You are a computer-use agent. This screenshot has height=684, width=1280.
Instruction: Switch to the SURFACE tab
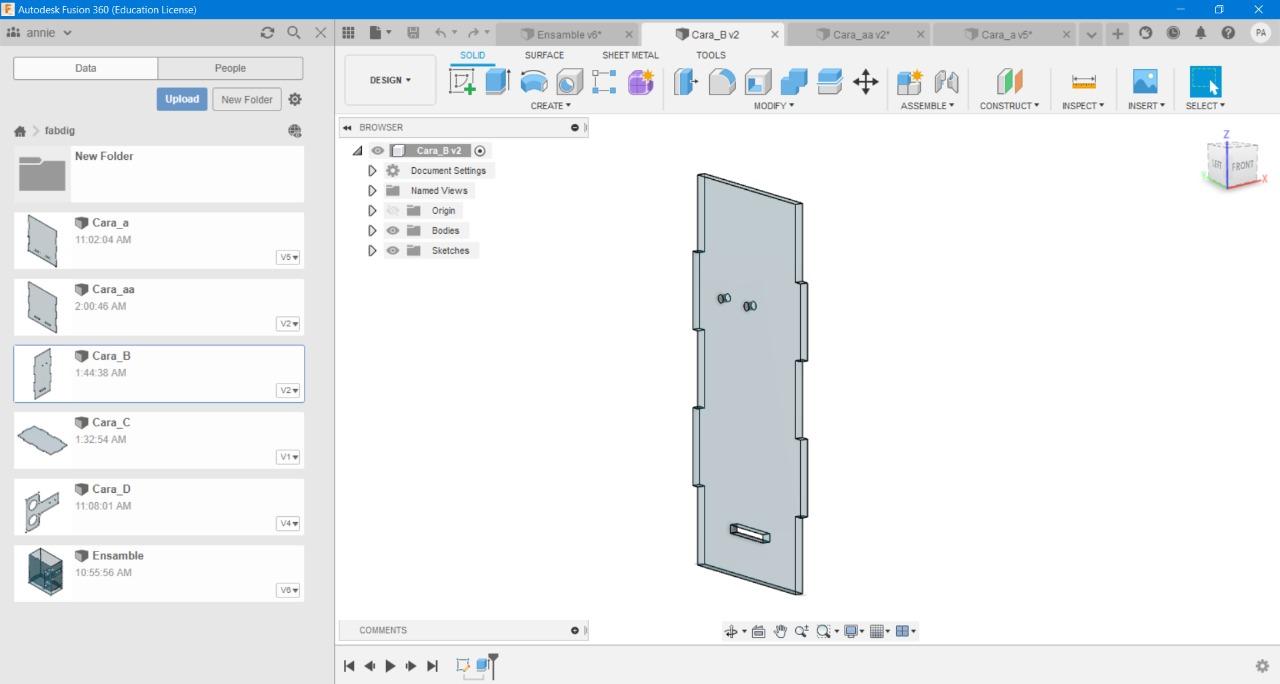544,55
